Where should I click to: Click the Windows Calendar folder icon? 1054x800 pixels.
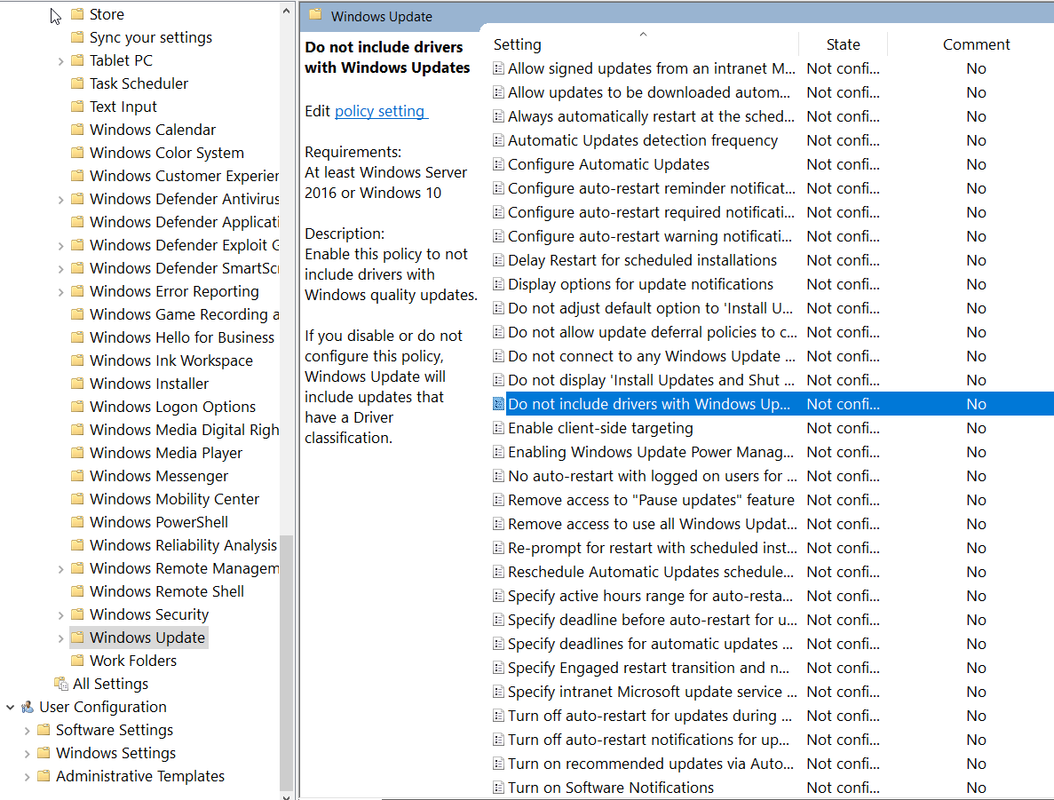(77, 129)
